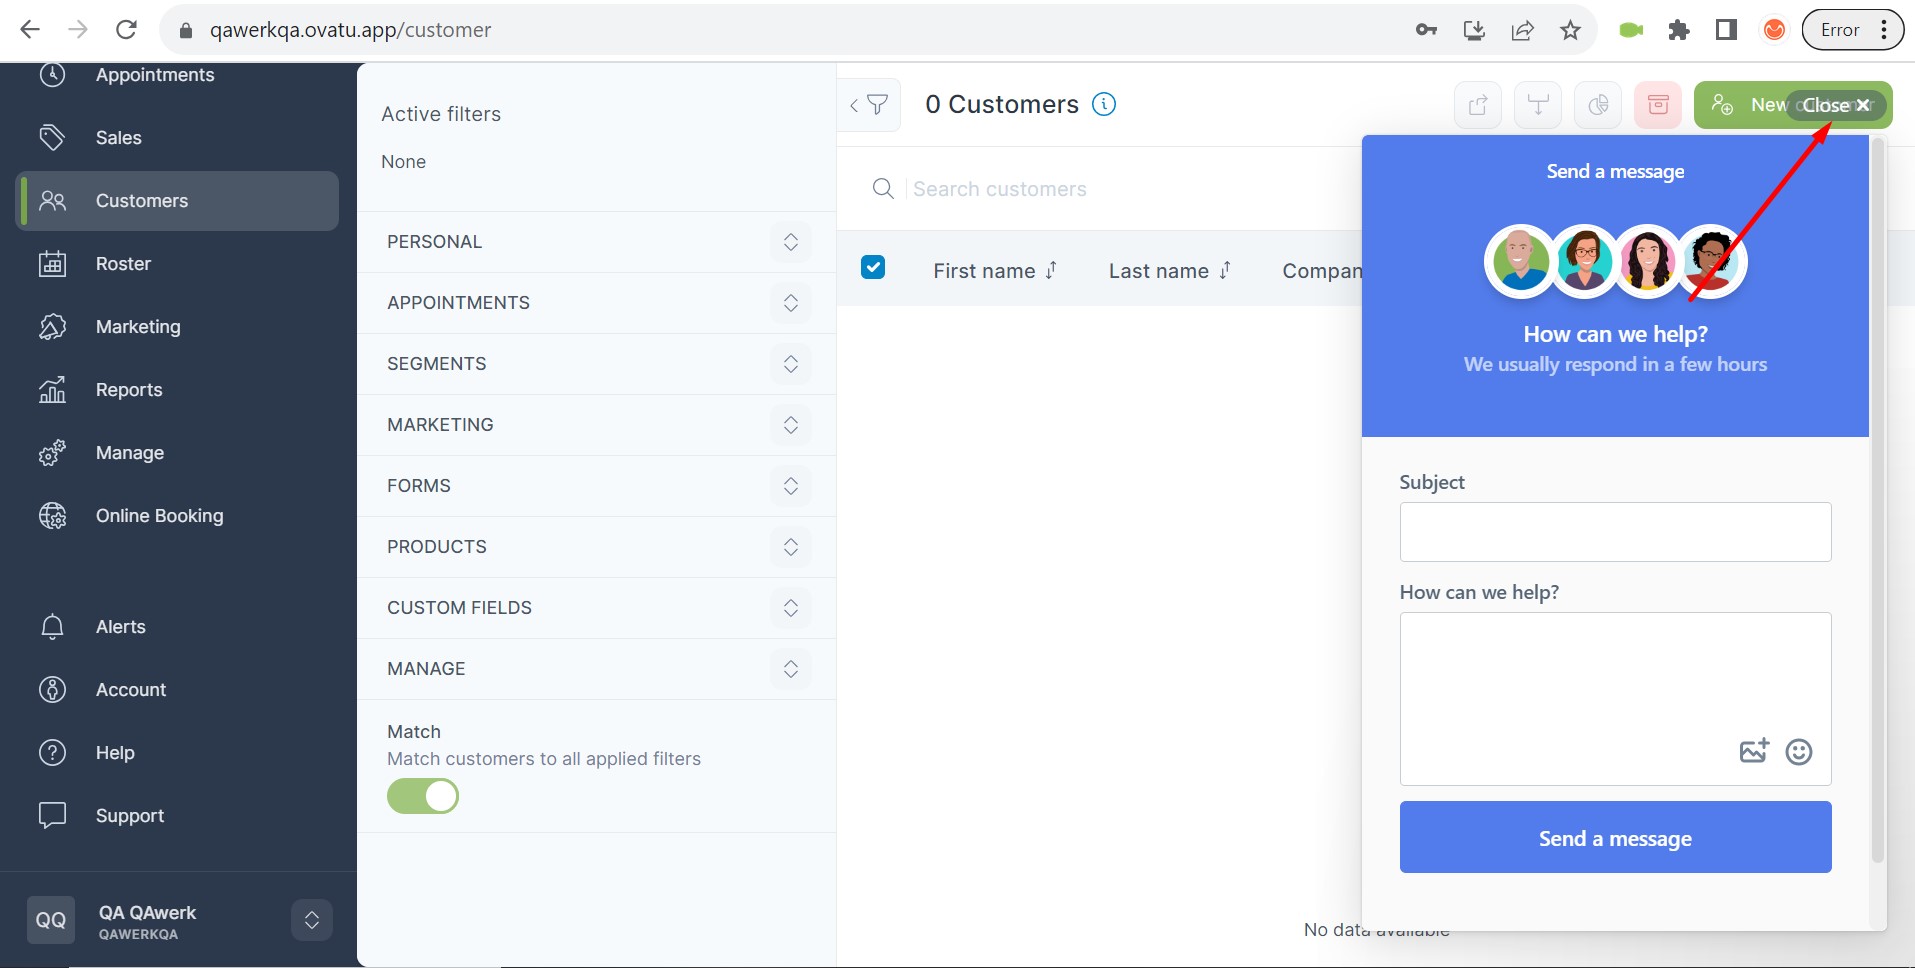This screenshot has width=1915, height=968.
Task: Expand the MARKETING filter group
Action: point(790,425)
